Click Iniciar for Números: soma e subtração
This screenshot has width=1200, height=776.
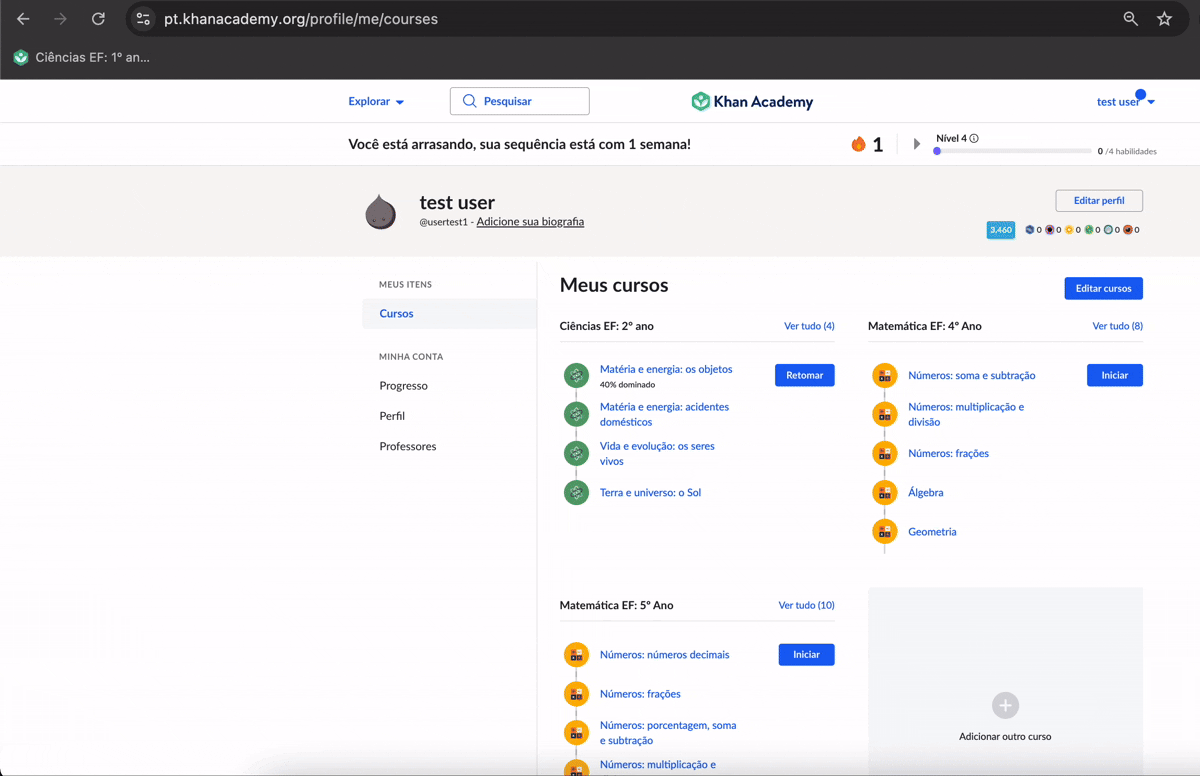click(x=1114, y=375)
